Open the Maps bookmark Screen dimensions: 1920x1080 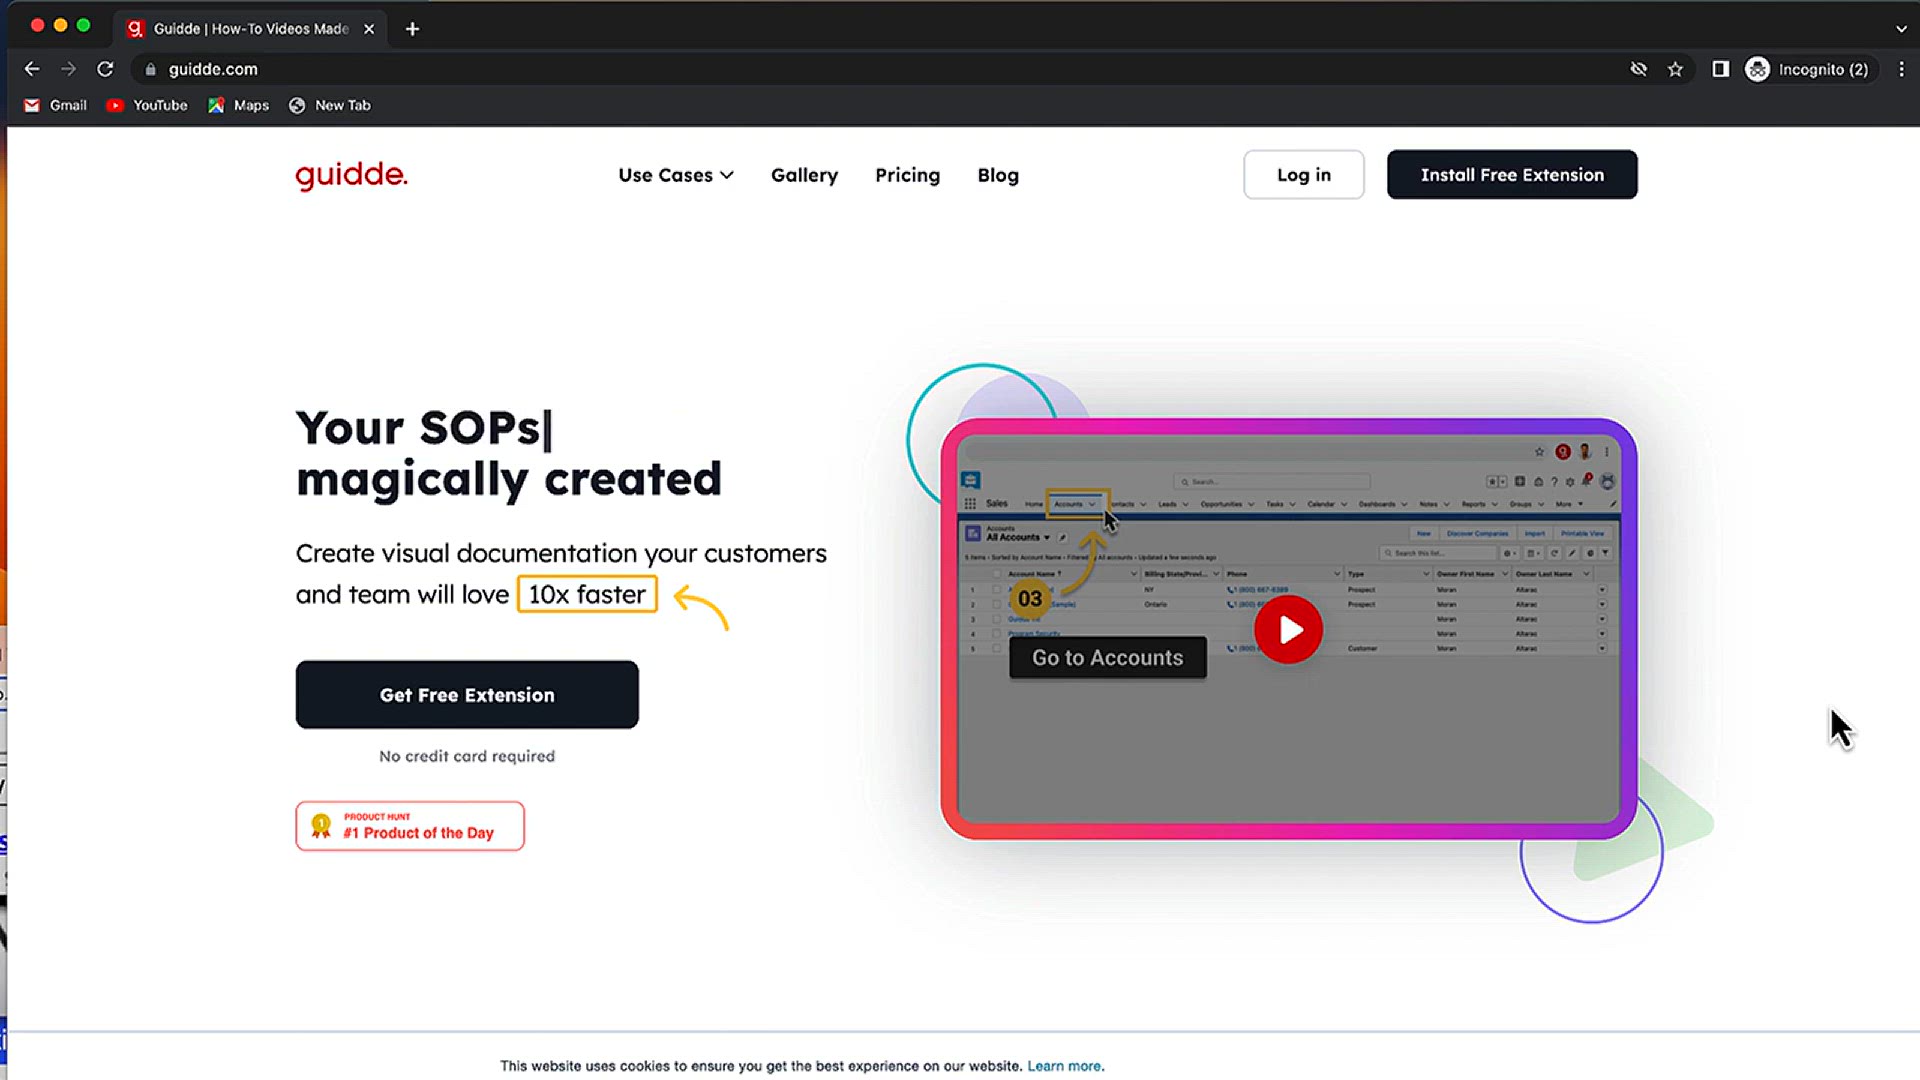pyautogui.click(x=238, y=105)
